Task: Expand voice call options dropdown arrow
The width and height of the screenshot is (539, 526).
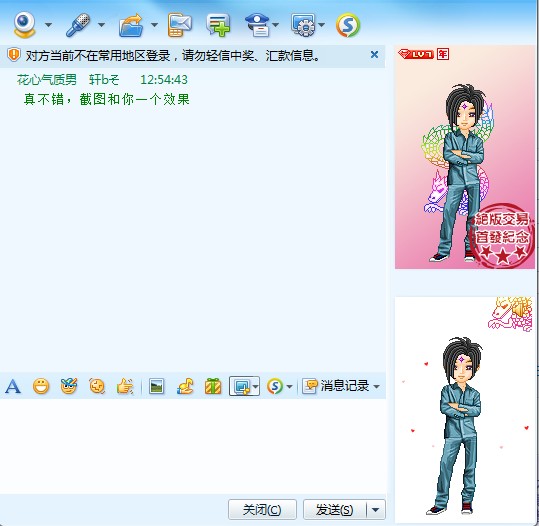Action: pyautogui.click(x=101, y=25)
